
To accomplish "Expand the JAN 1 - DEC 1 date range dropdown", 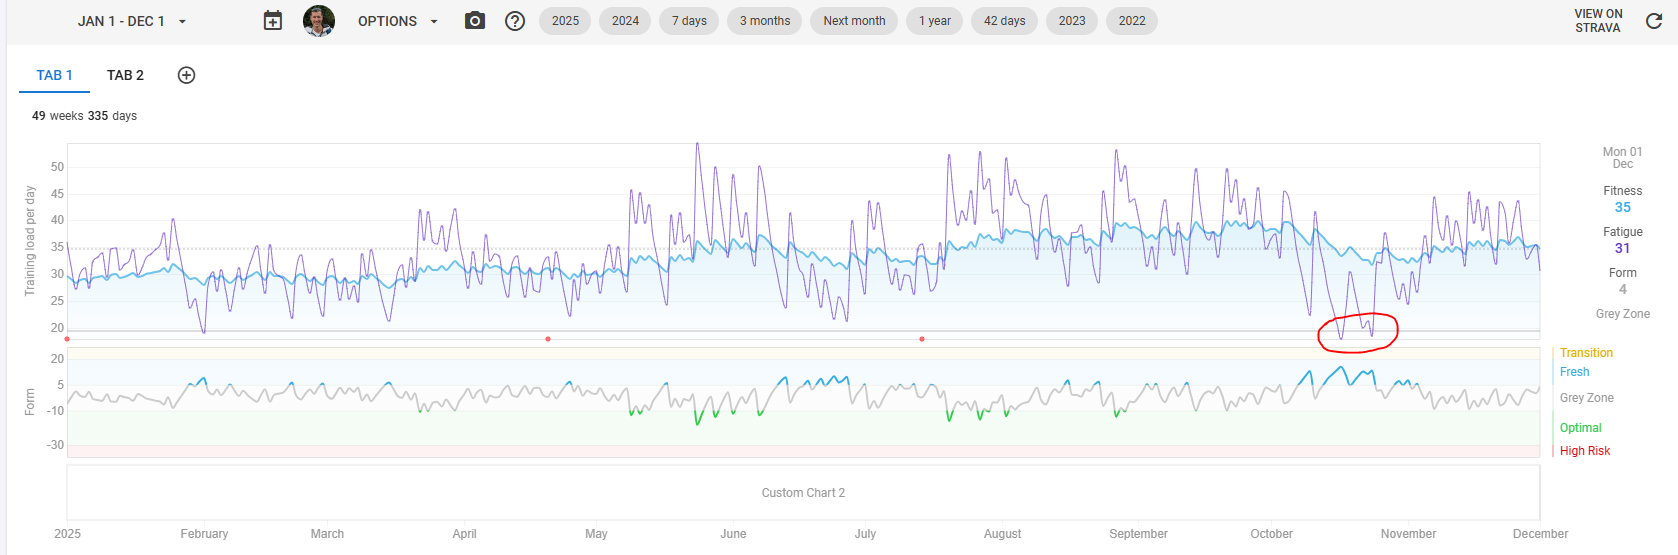I will tap(131, 21).
